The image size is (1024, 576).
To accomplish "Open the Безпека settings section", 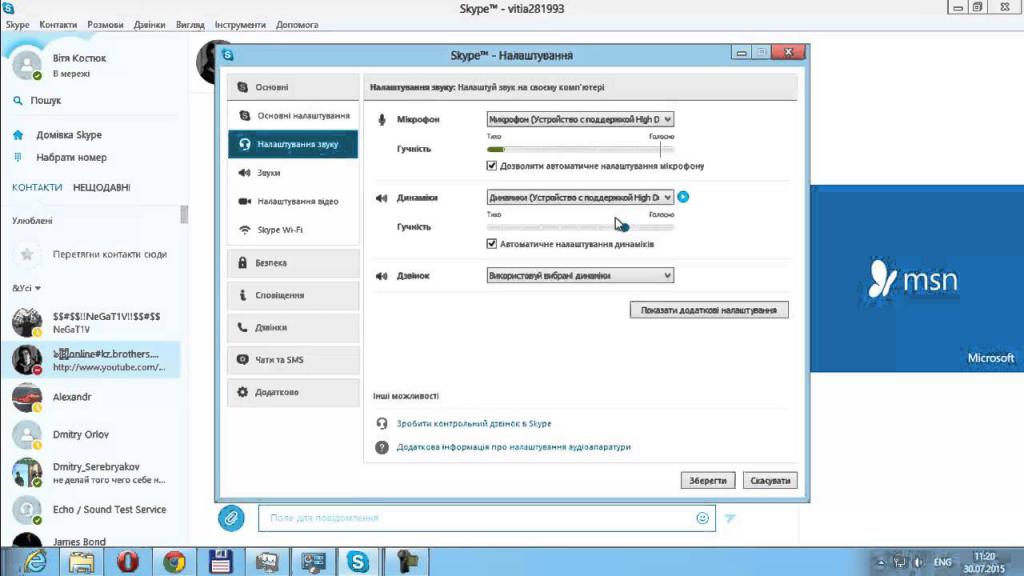I will click(293, 263).
